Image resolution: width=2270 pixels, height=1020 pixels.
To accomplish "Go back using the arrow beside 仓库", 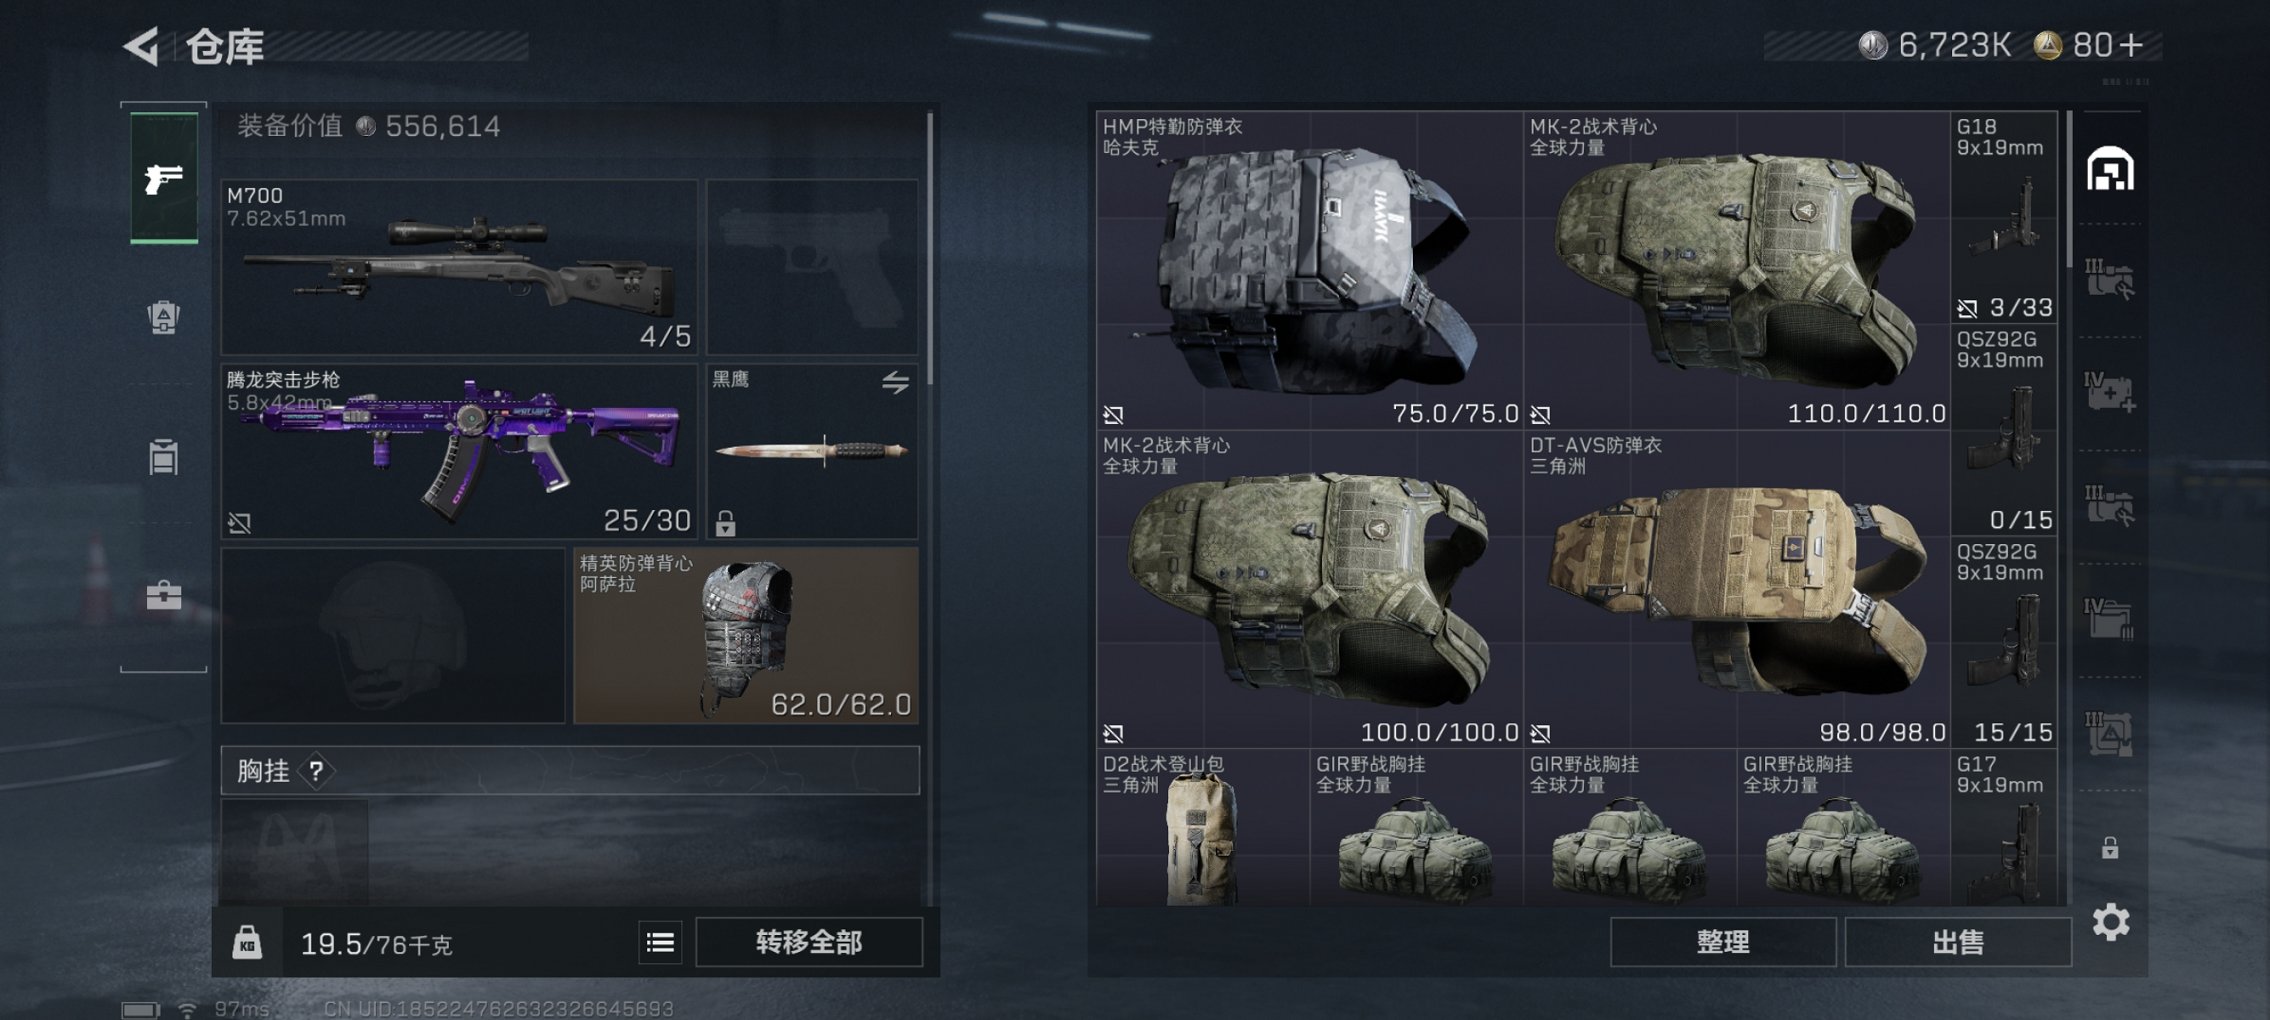I will pos(141,46).
